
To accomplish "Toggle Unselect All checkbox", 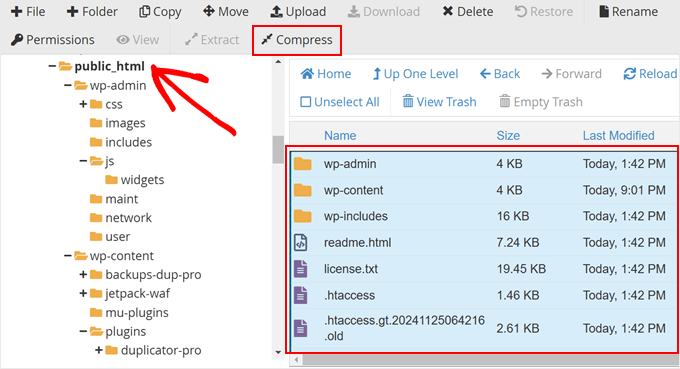I will (340, 102).
